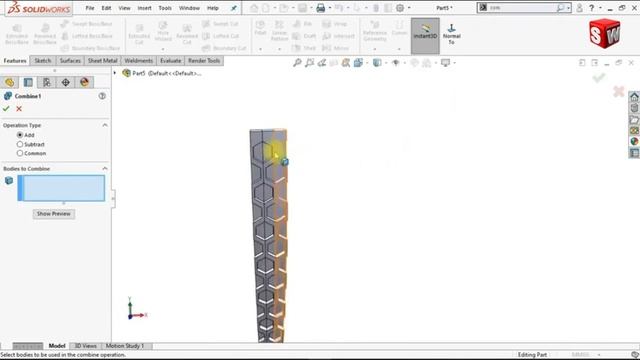The image size is (640, 360).
Task: Switch to the PropertyManager tab icon
Action: 28,82
